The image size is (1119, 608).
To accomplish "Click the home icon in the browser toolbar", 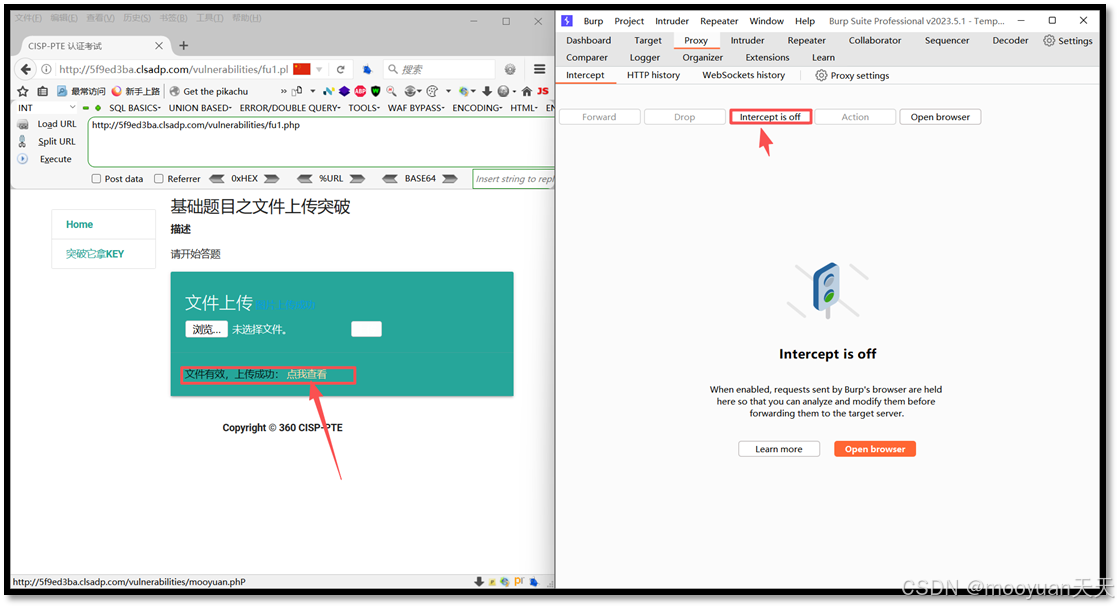I will coord(527,91).
